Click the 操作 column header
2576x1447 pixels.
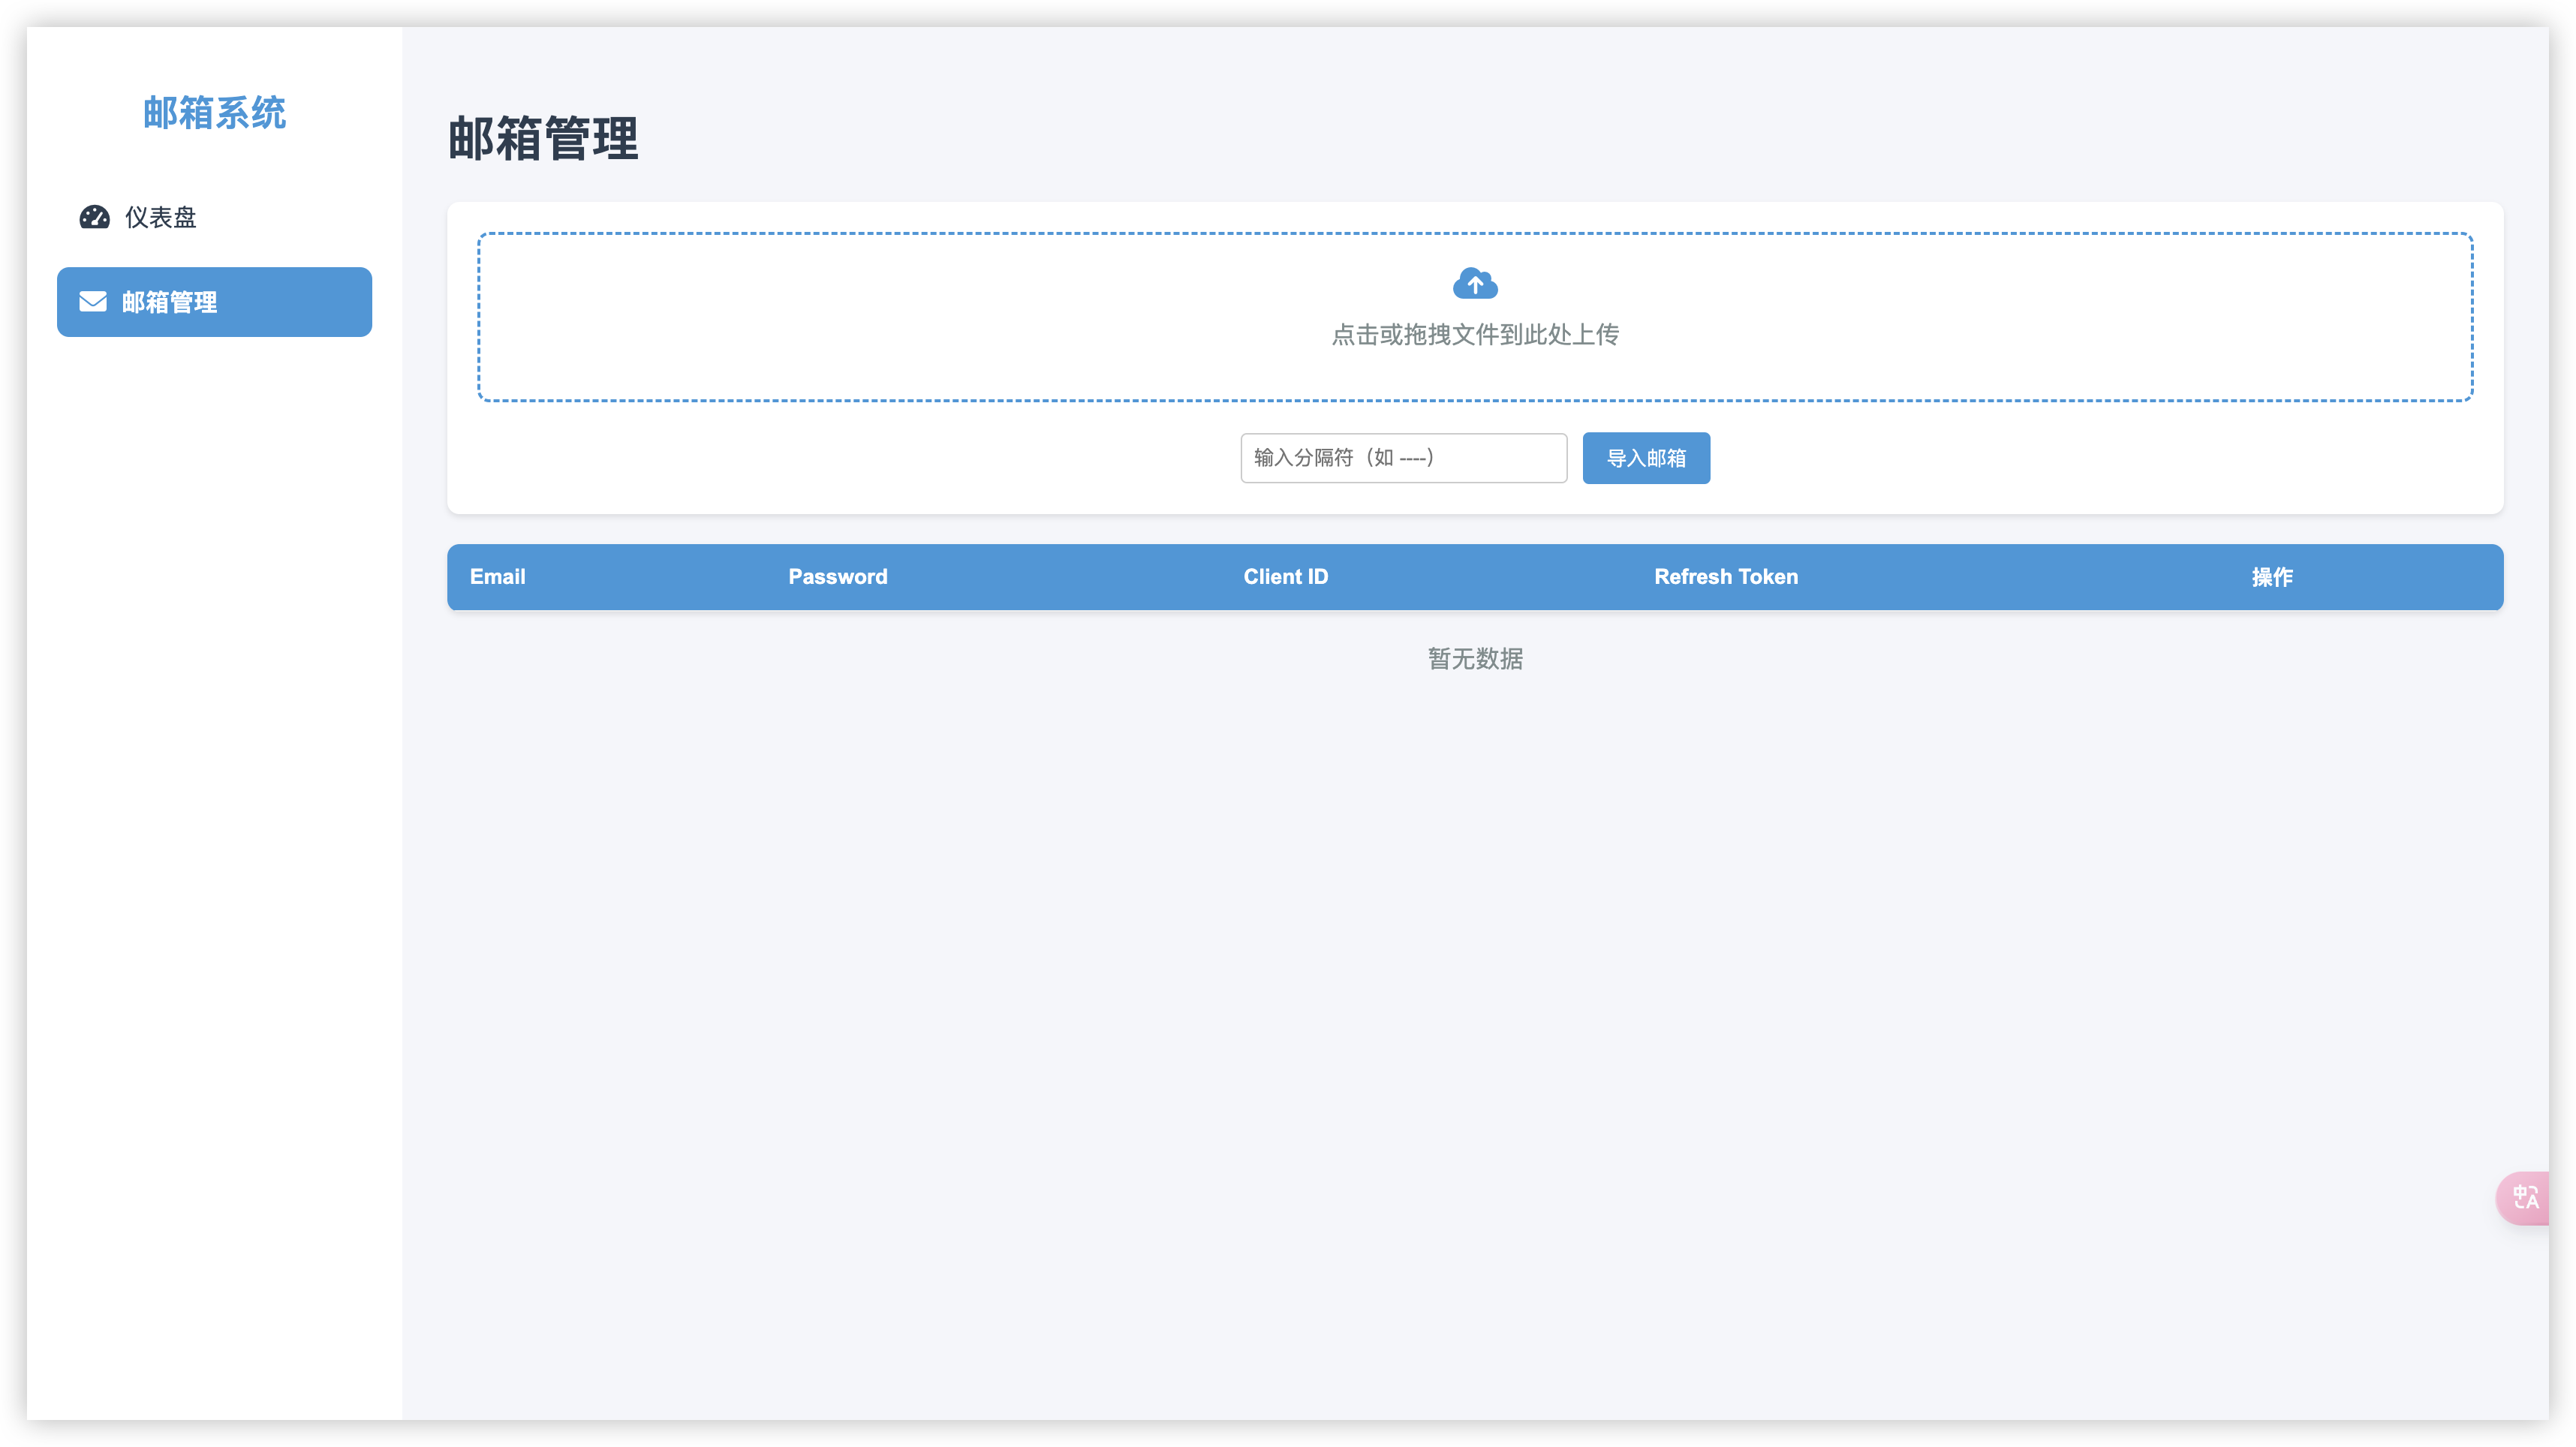pyautogui.click(x=2272, y=576)
